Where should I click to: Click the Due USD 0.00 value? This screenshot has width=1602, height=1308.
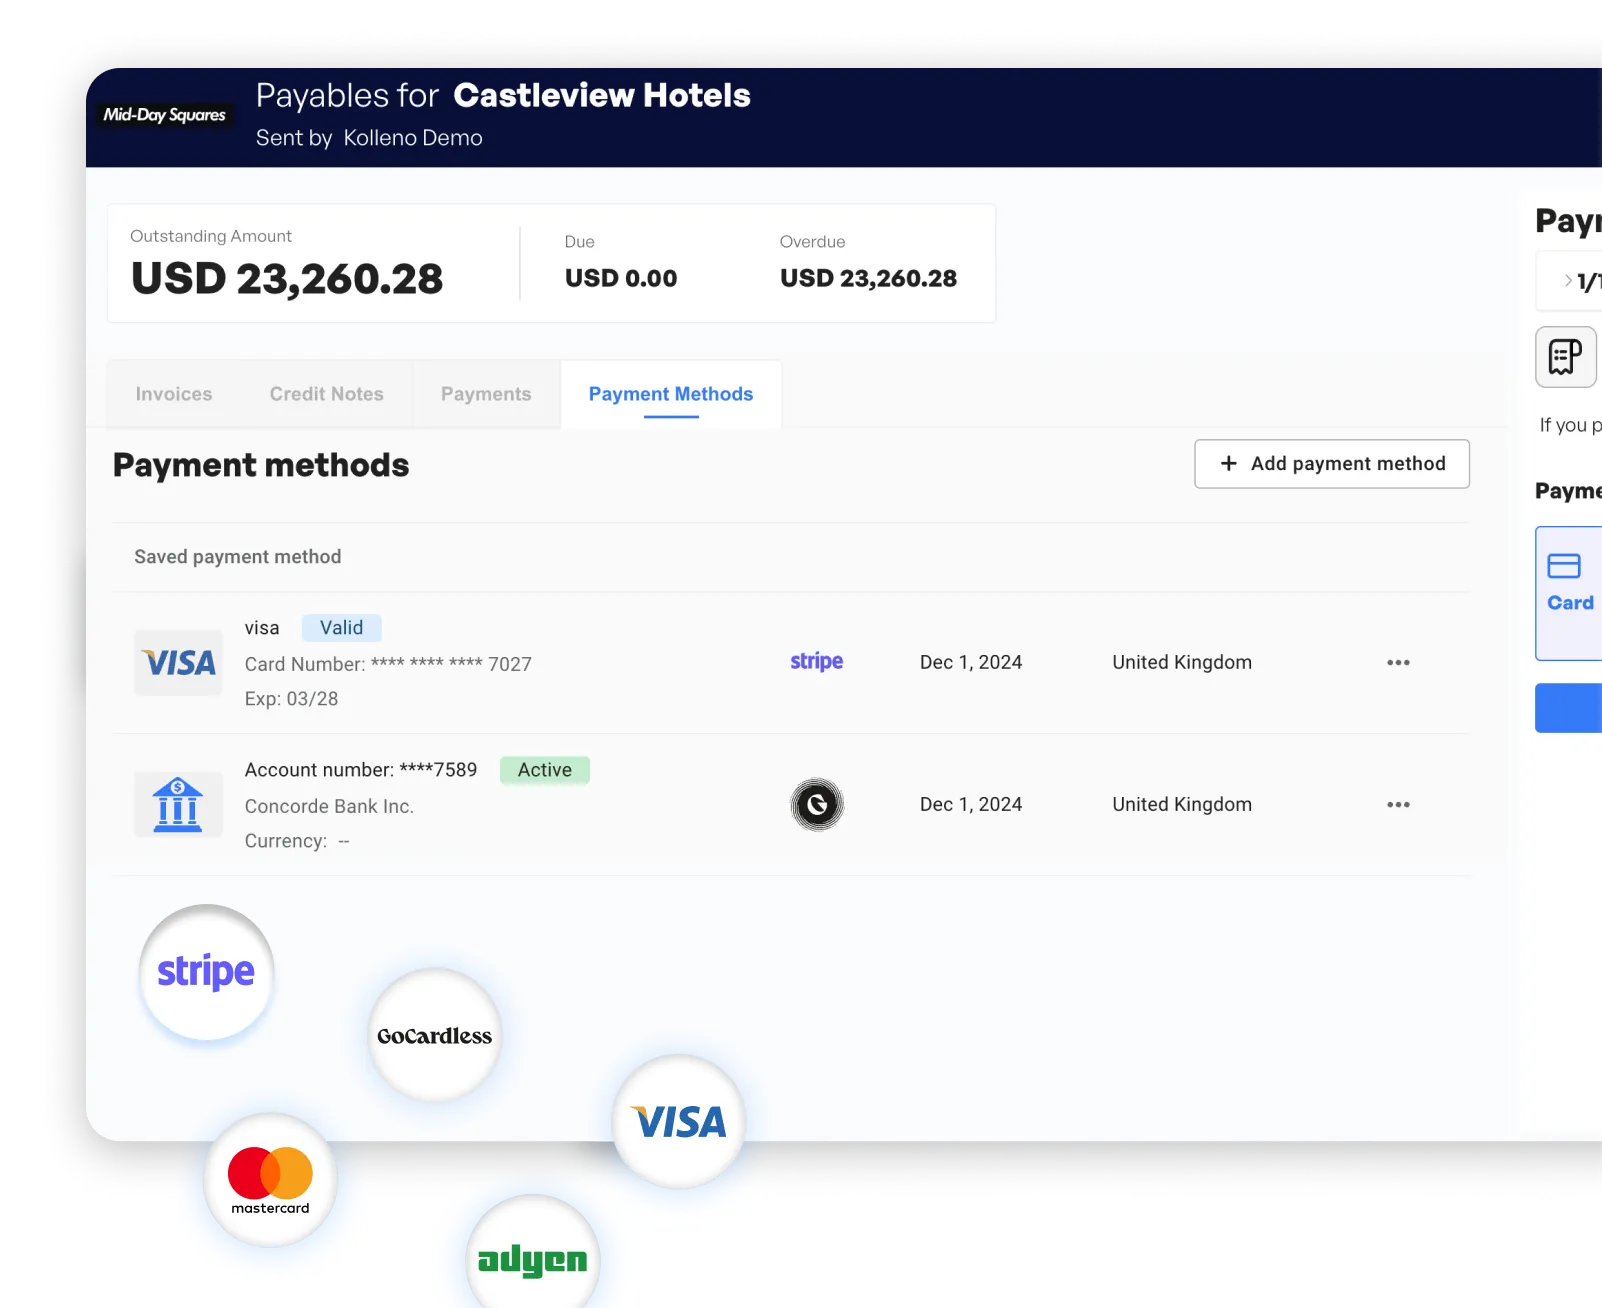(x=621, y=278)
